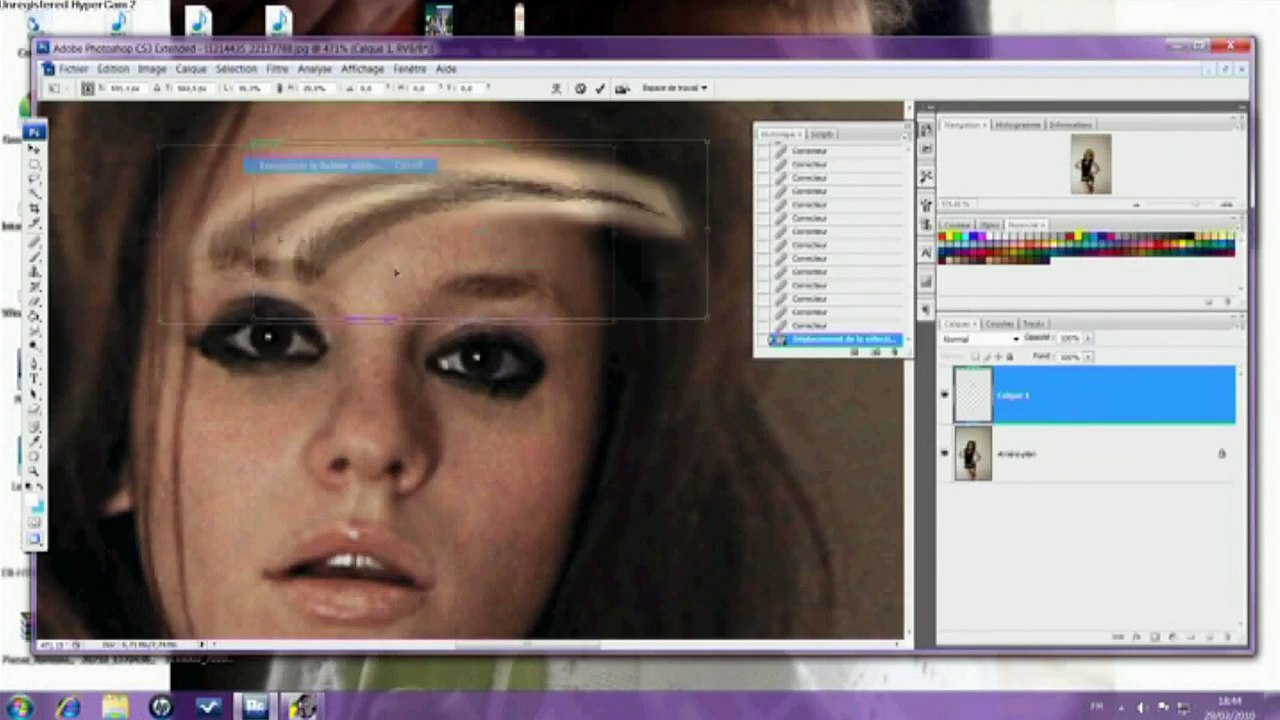Delete swatch with Nuancier trash icon
Screen dimensions: 1280x720
click(x=1227, y=301)
